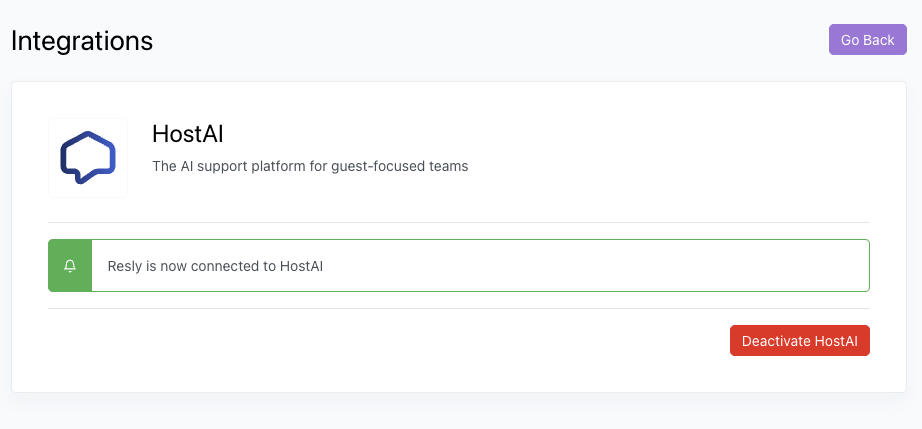Click the "Resly is now connected" message
922x429 pixels.
pos(215,266)
